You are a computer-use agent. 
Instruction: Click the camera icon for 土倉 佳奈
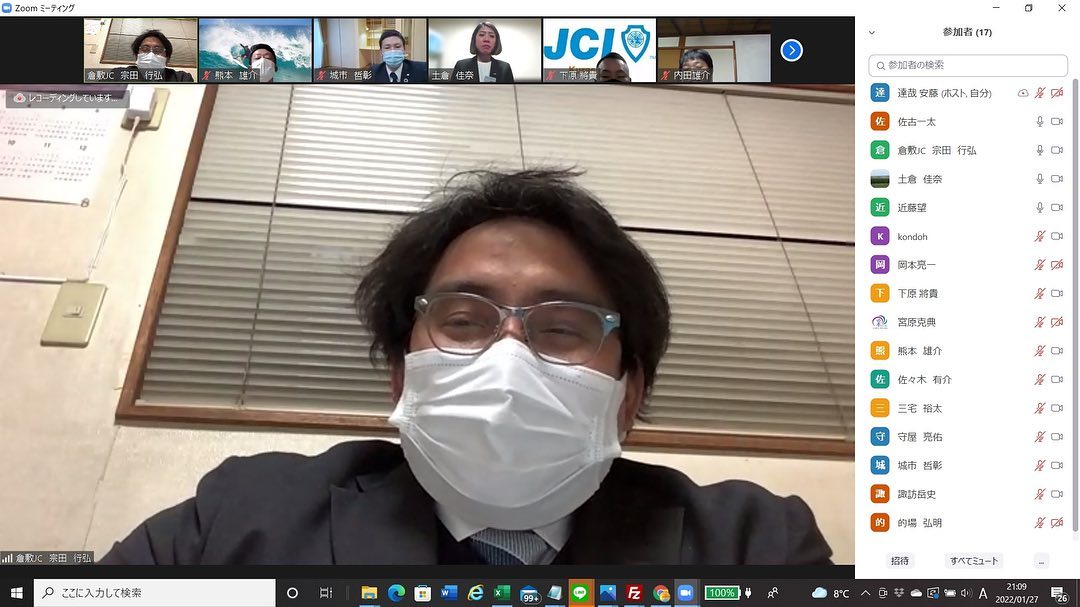1057,179
